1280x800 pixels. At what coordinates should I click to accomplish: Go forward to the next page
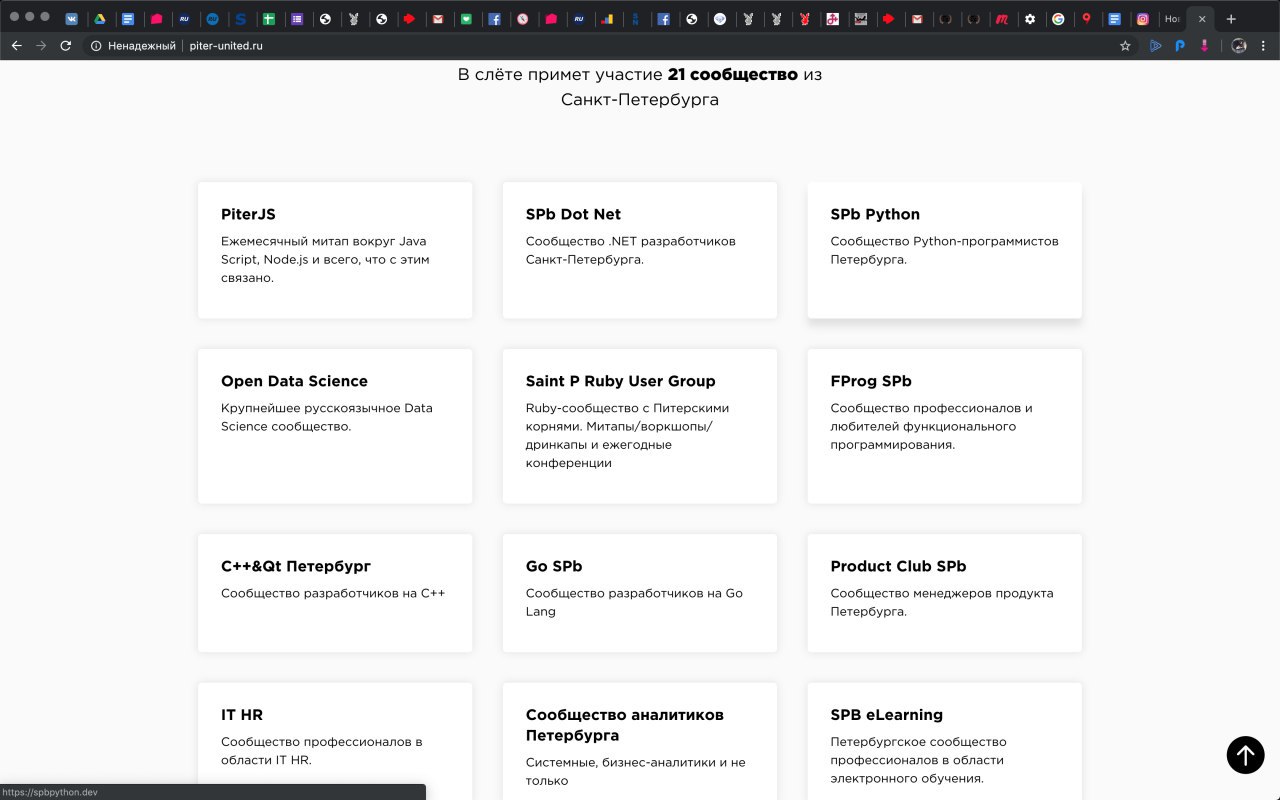click(41, 46)
